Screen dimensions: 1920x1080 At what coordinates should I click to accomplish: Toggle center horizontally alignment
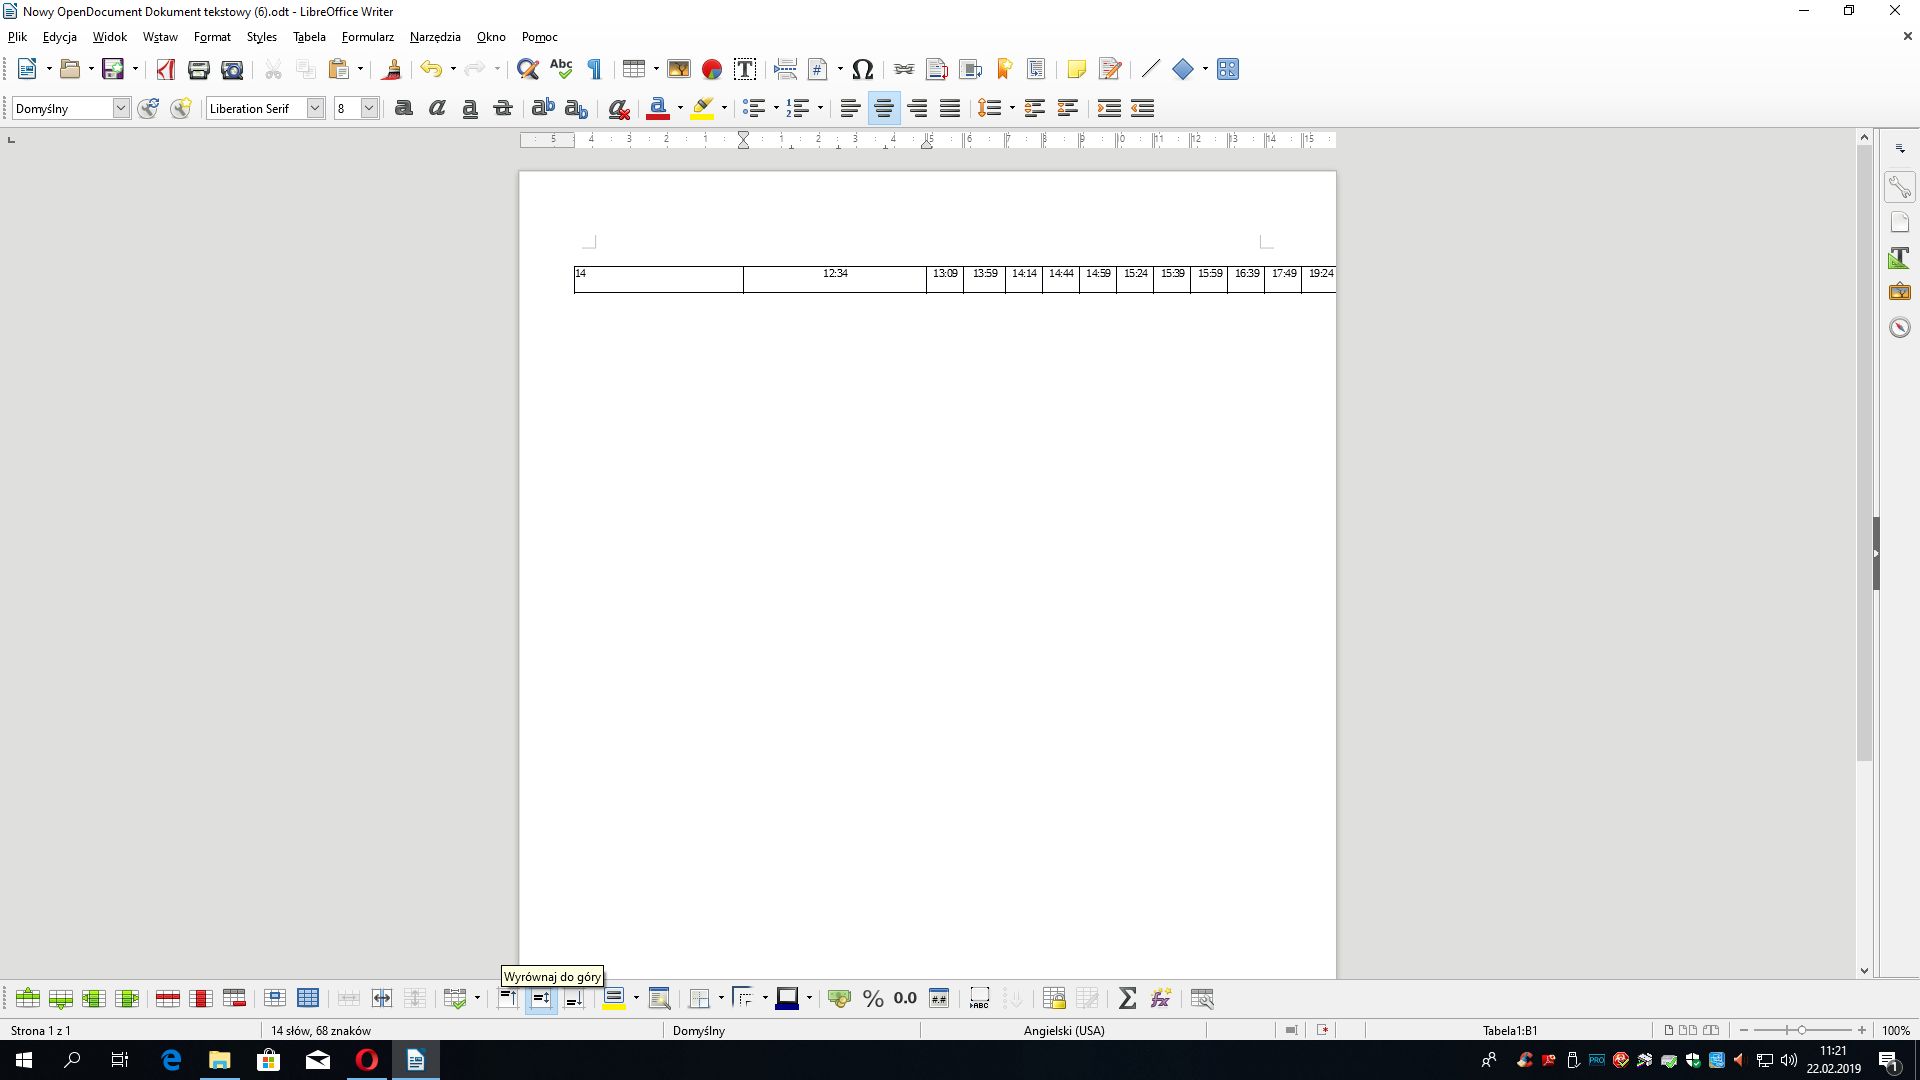pyautogui.click(x=883, y=108)
